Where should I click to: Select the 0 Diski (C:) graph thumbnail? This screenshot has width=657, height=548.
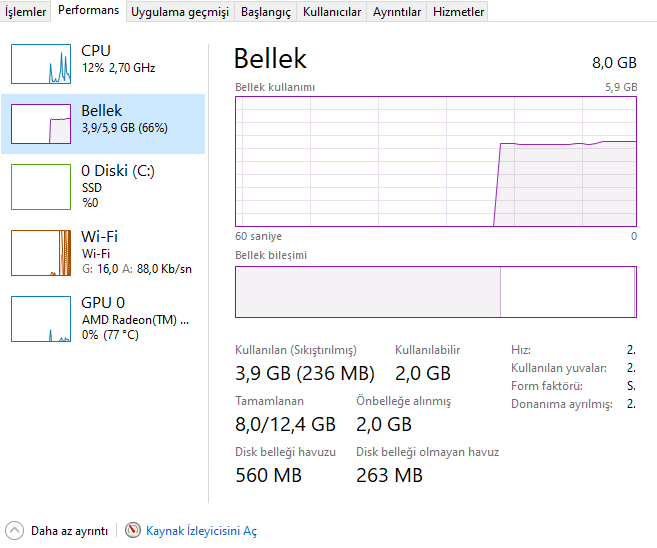coord(41,187)
